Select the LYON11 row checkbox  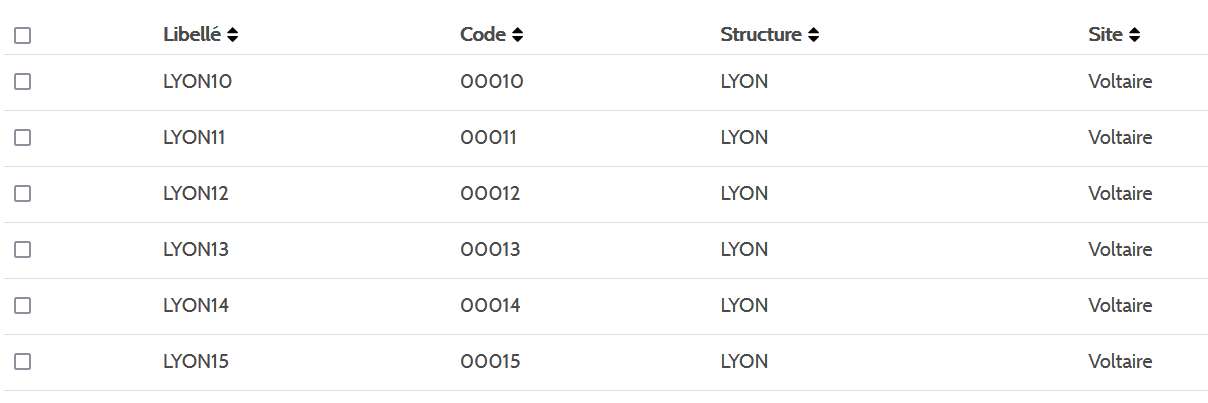click(23, 138)
